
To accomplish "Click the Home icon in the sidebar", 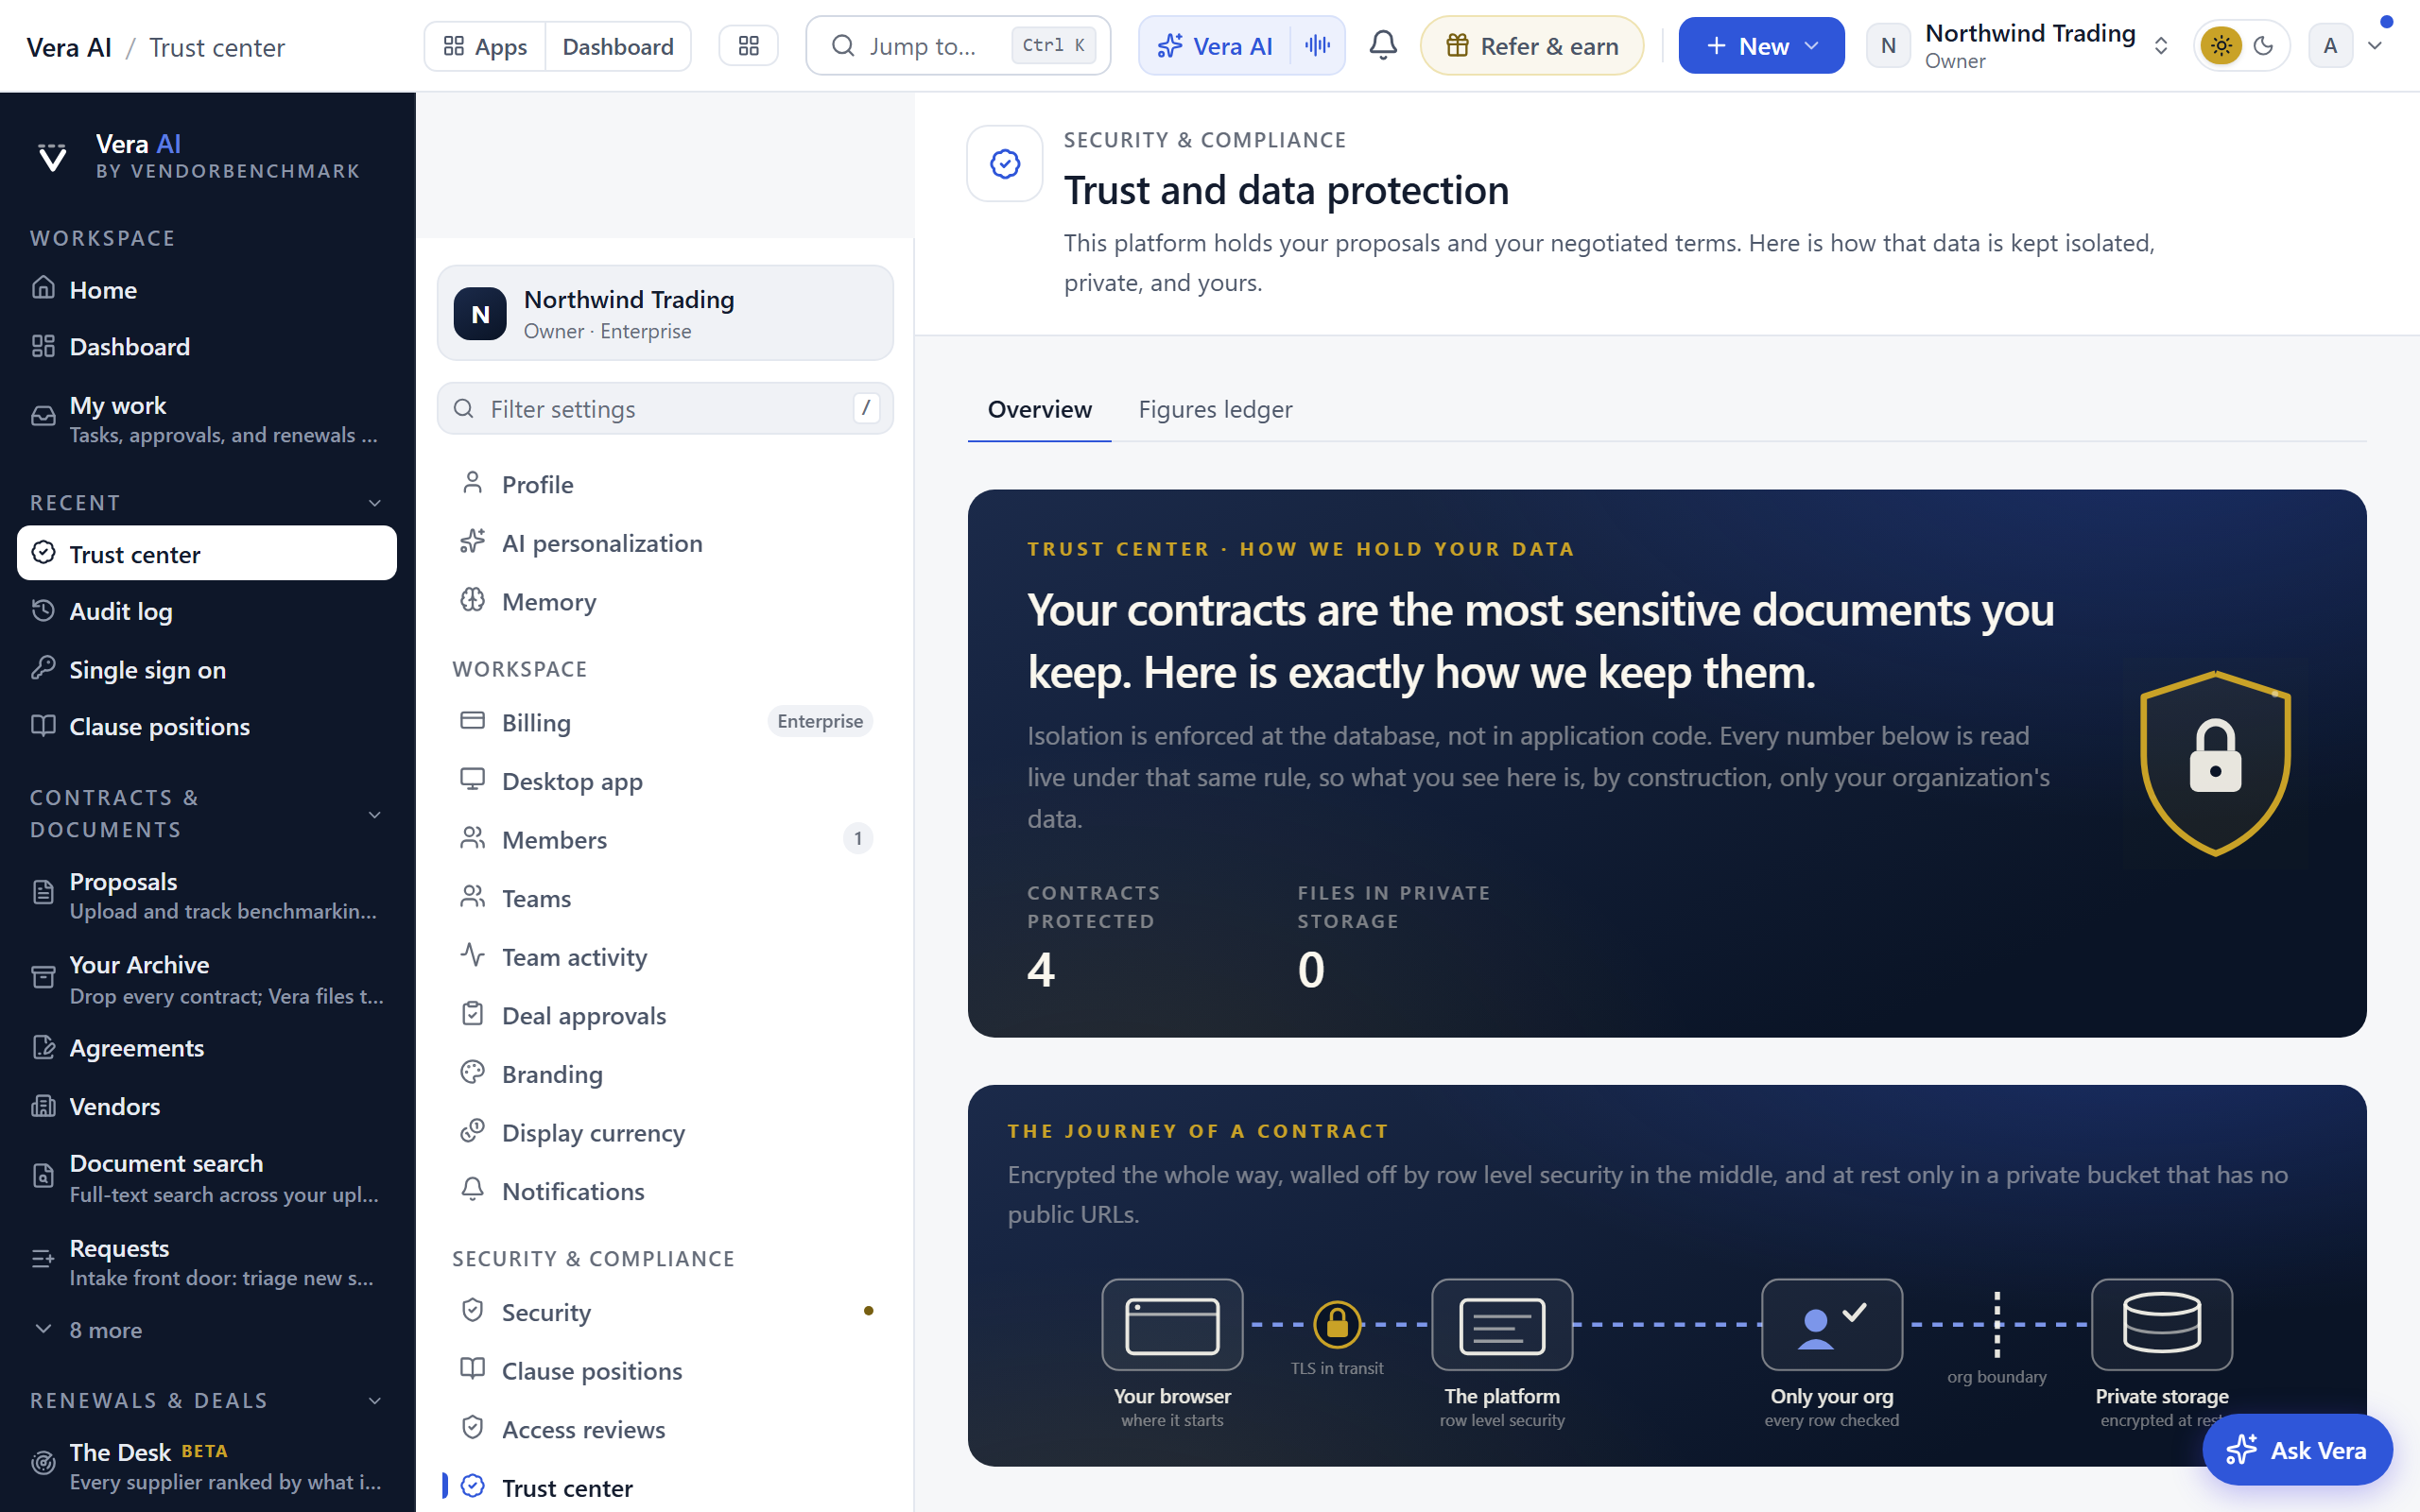I will (x=43, y=289).
